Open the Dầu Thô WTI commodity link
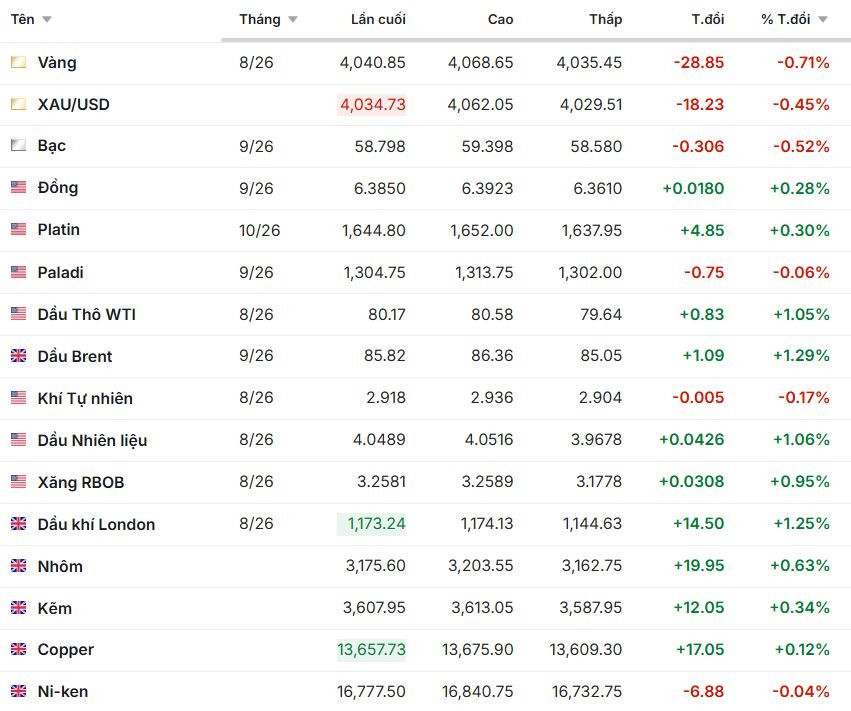Screen dimensions: 851x711 click(87, 314)
